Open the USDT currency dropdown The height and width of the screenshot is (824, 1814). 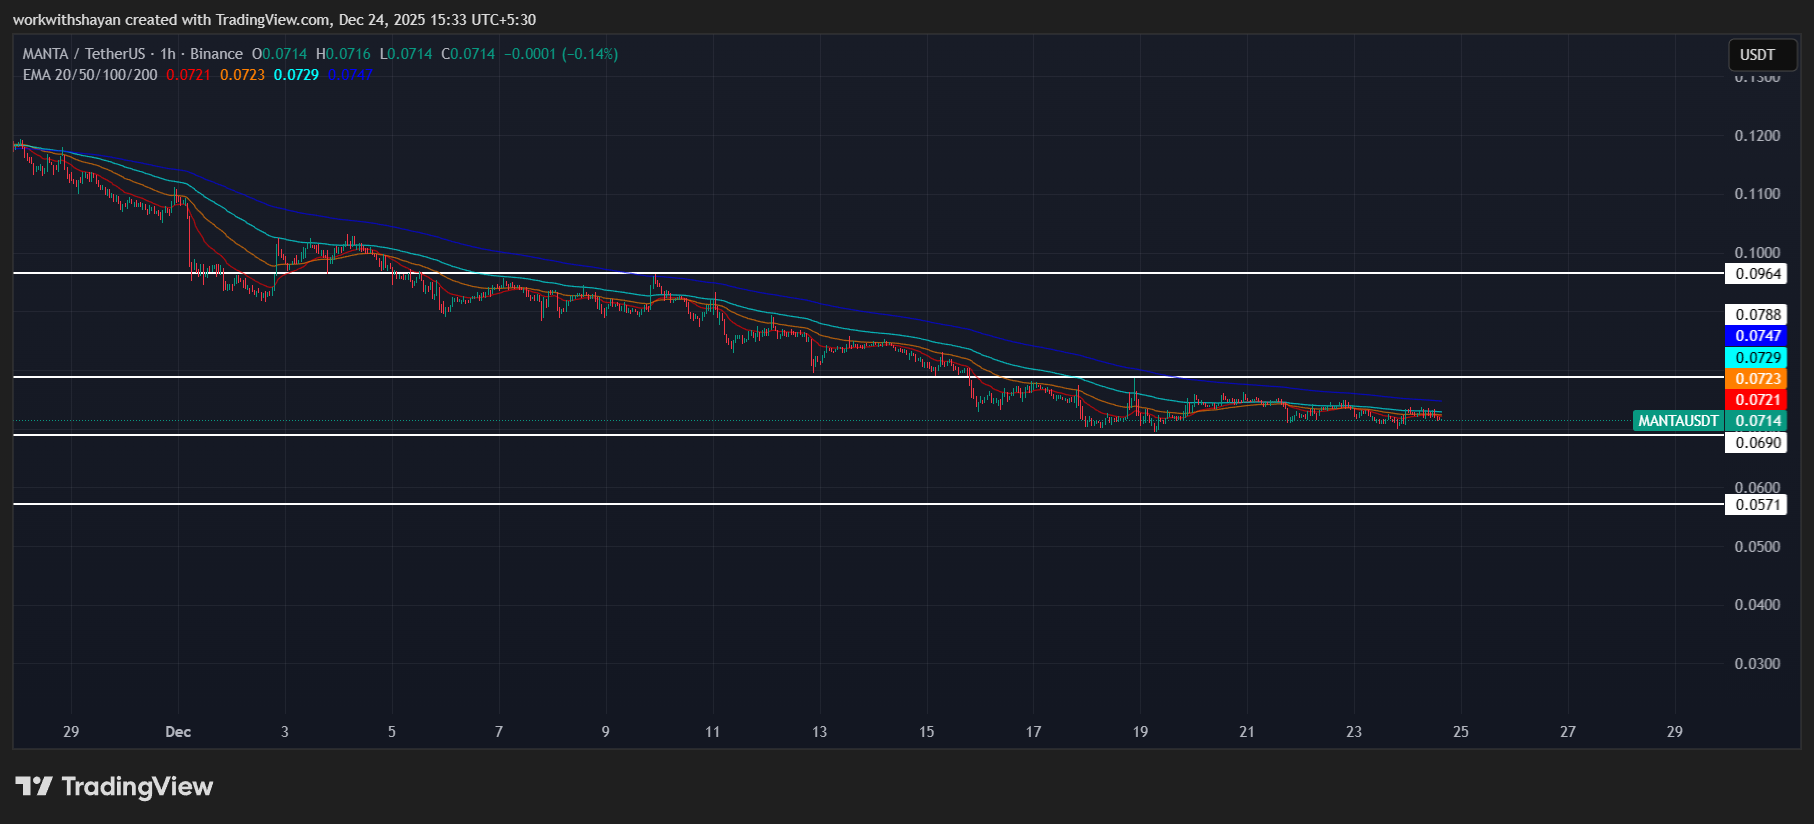[1757, 55]
